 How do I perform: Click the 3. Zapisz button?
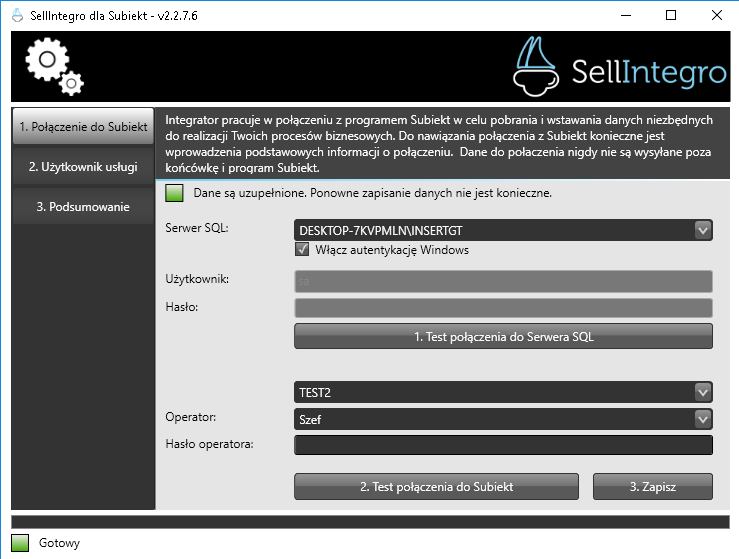pyautogui.click(x=652, y=486)
